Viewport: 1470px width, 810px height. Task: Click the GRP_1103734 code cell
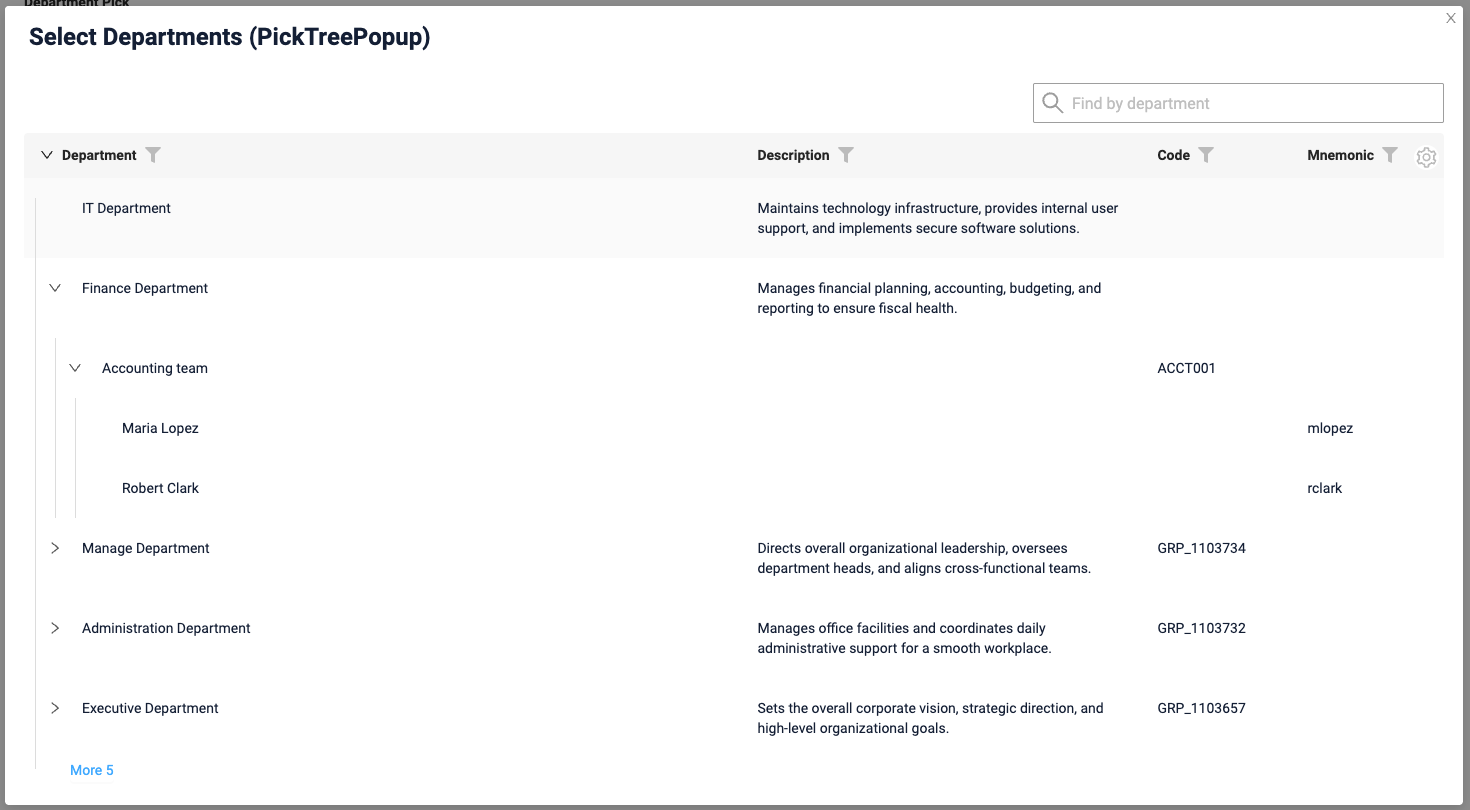(x=1201, y=548)
